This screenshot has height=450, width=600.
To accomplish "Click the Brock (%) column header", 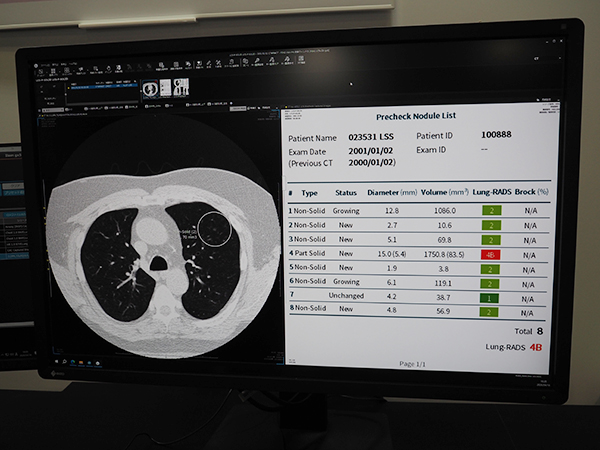I will click(533, 190).
